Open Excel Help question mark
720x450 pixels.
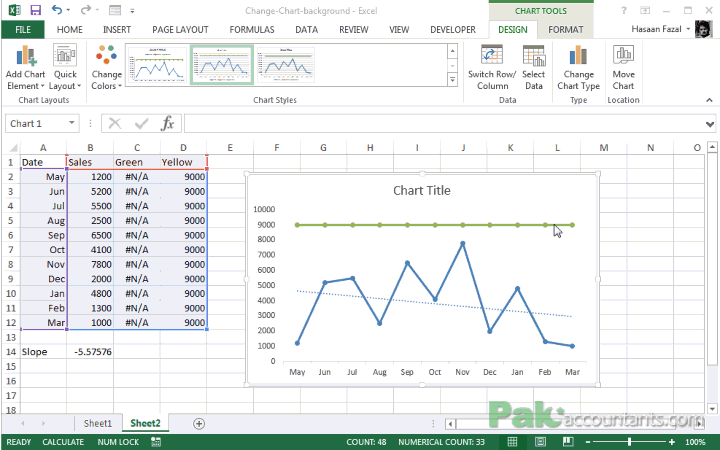click(624, 10)
